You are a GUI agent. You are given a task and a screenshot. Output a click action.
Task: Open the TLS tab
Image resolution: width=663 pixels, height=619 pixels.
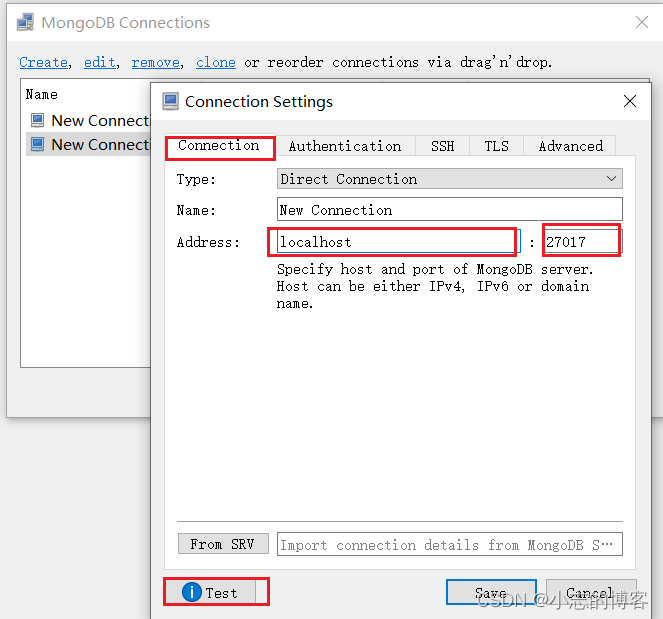[x=496, y=146]
